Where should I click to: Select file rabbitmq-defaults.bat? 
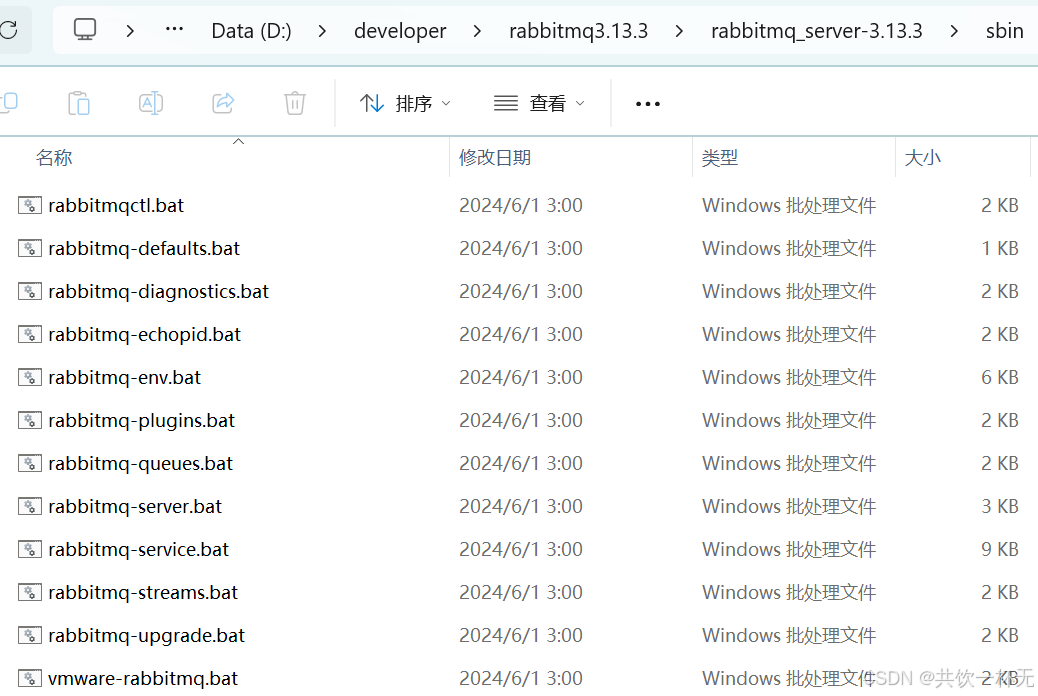coord(144,248)
